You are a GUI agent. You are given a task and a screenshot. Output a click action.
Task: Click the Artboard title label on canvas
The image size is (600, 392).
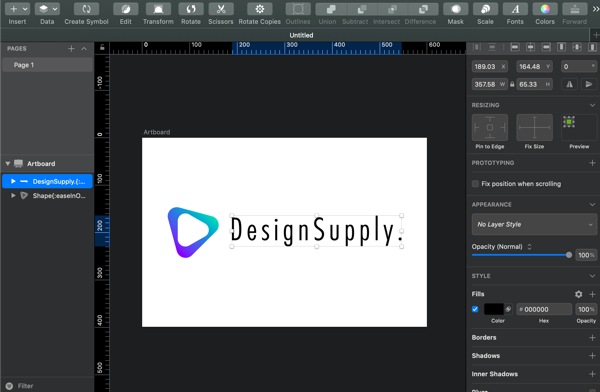(x=157, y=132)
